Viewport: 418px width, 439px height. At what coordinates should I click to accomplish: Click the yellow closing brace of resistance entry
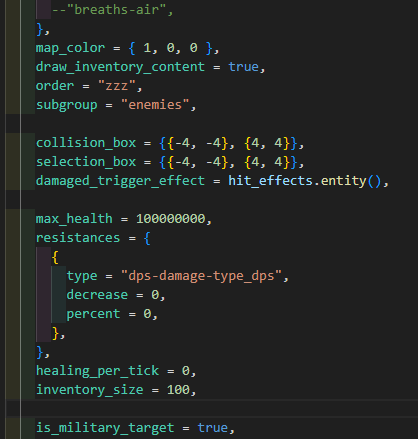coord(55,333)
